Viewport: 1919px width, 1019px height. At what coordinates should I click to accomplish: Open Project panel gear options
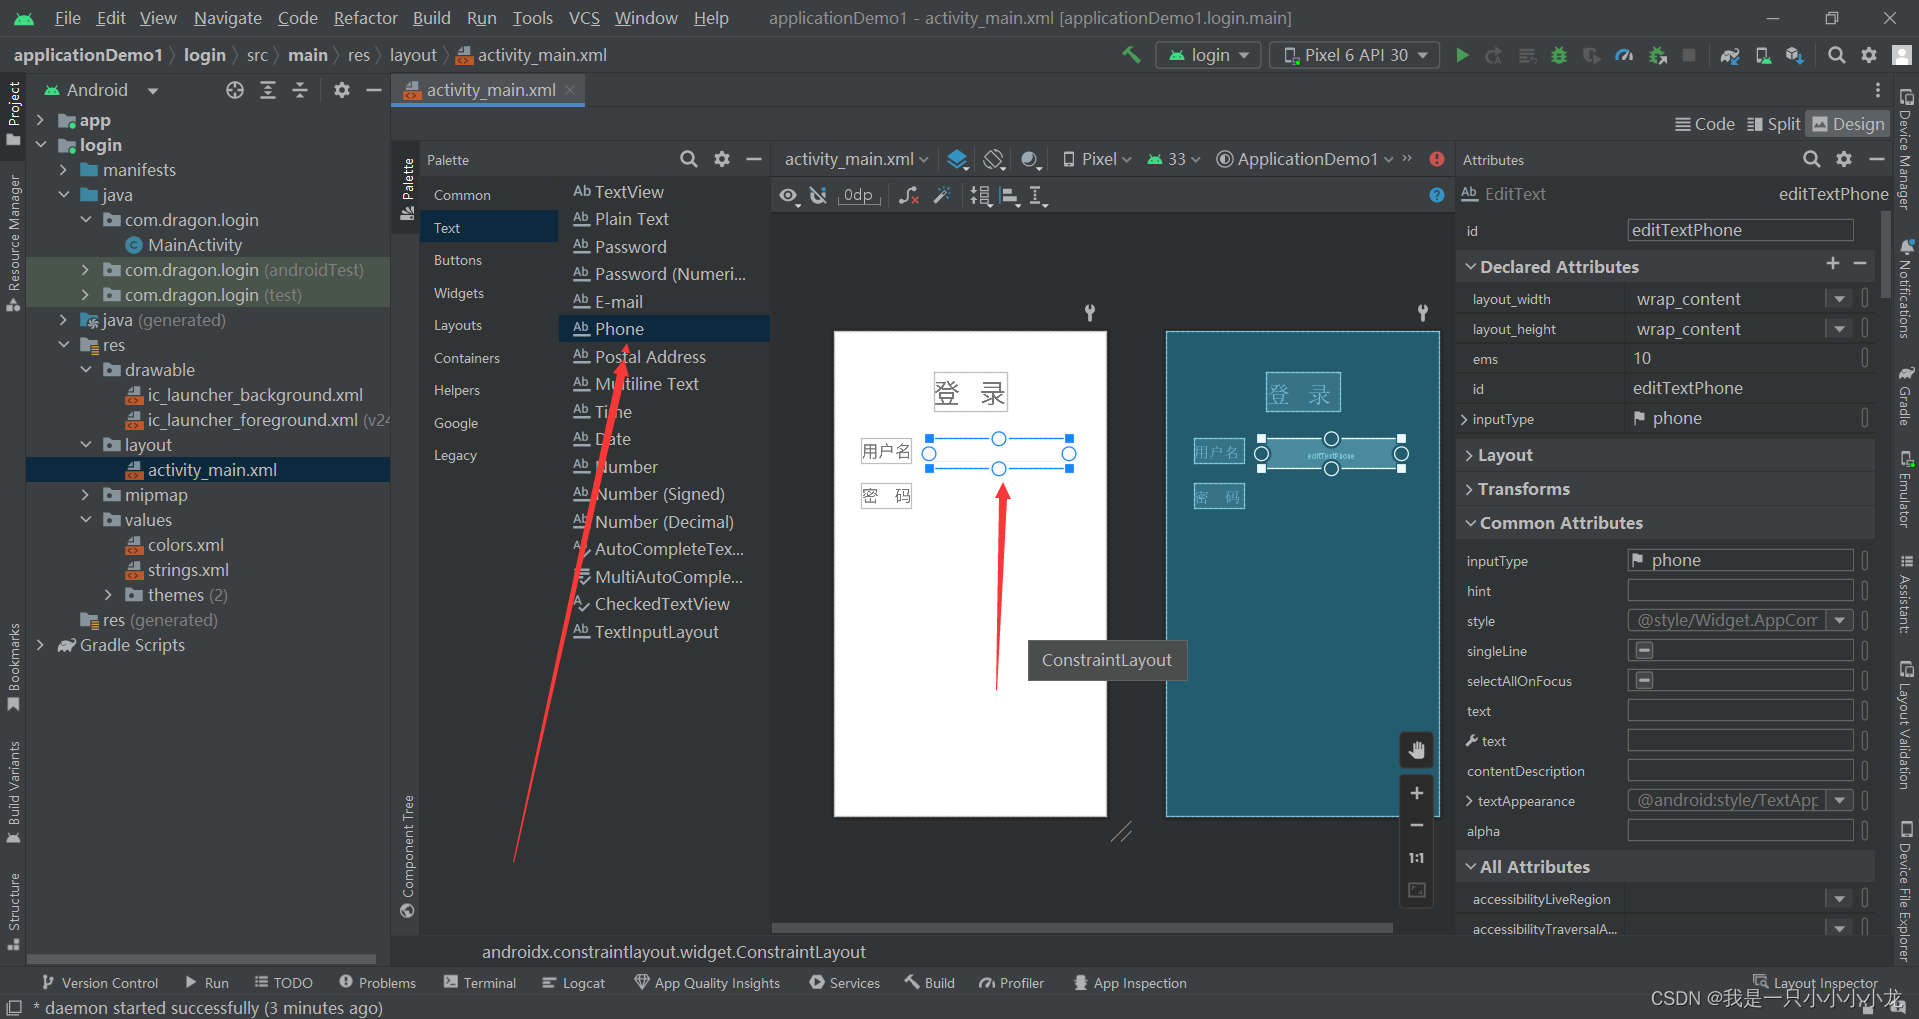tap(342, 90)
